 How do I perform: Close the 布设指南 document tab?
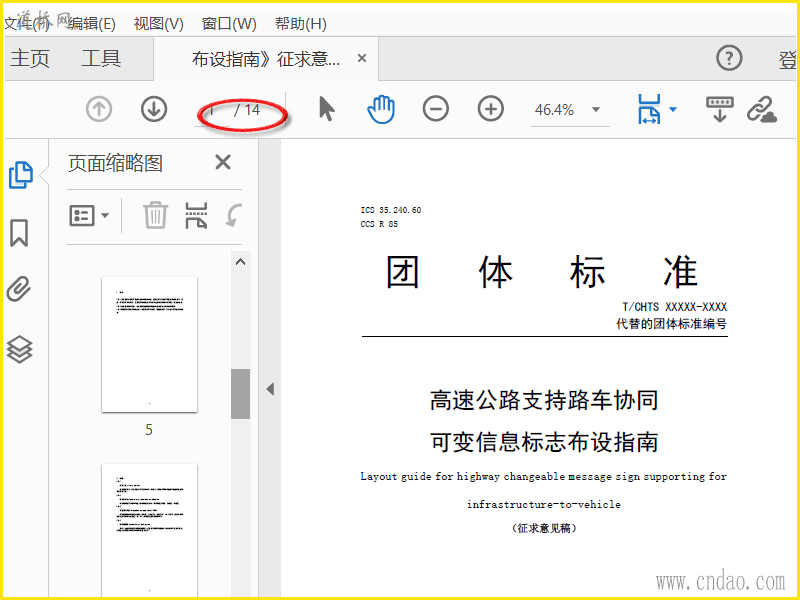[362, 58]
